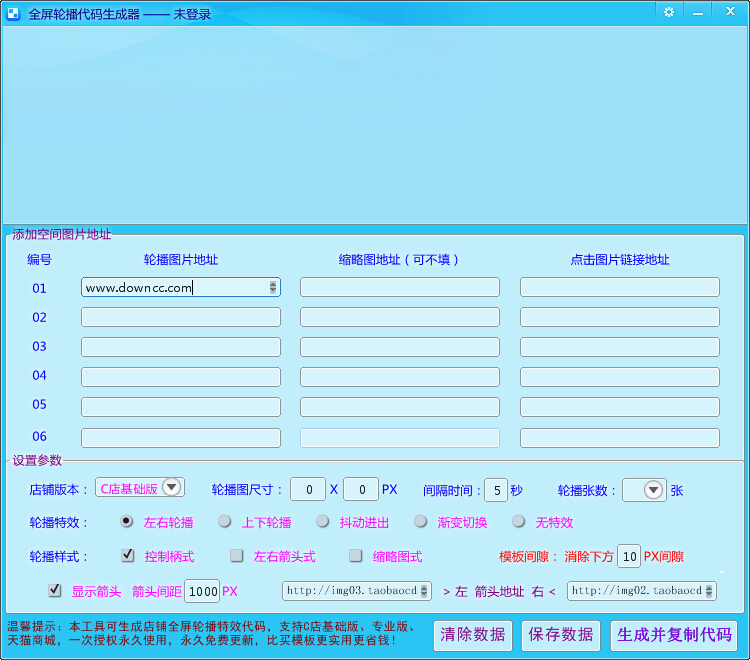This screenshot has height=660, width=750.
Task: Click the spinner arrows in row 01 field
Action: pyautogui.click(x=273, y=287)
